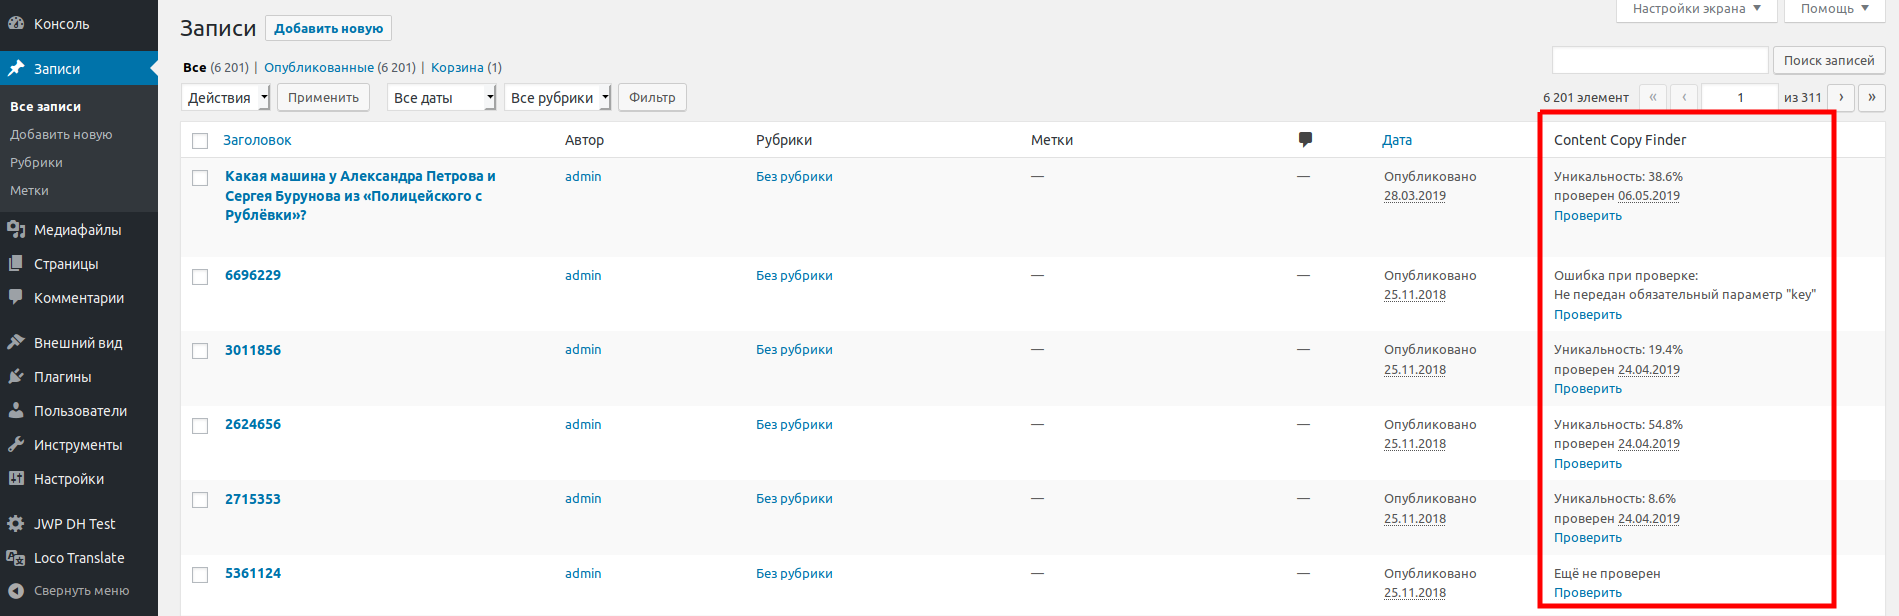Image resolution: width=1899 pixels, height=616 pixels.
Task: Open JWP DH Test gear icon
Action: (x=16, y=524)
